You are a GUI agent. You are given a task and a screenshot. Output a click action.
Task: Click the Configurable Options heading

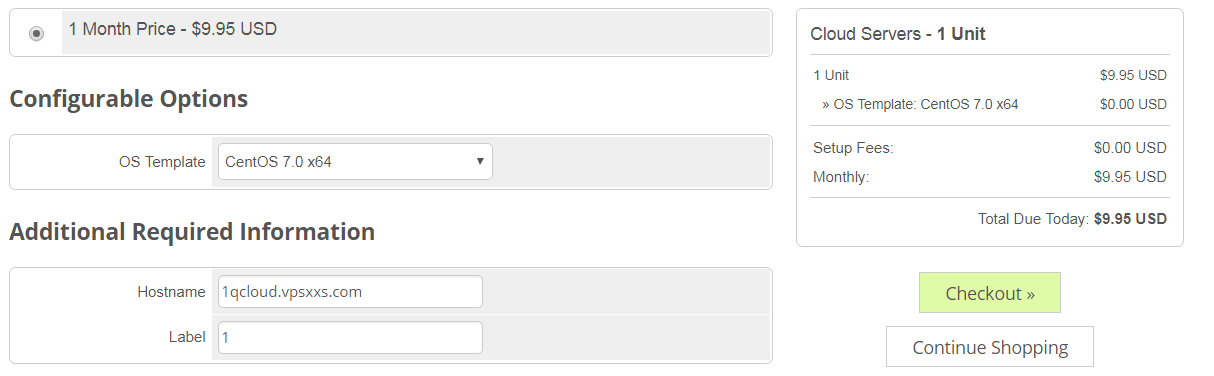pyautogui.click(x=129, y=99)
